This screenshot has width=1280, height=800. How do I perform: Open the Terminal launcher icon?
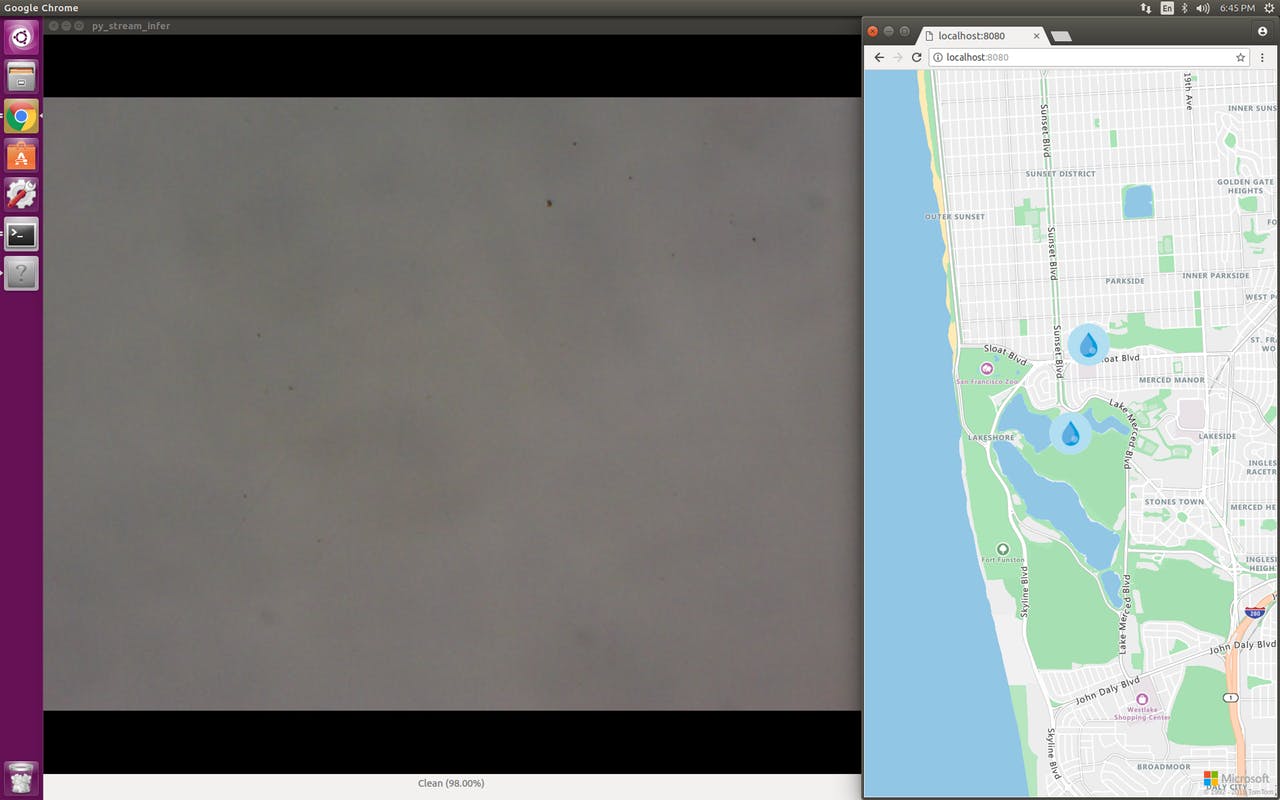[21, 234]
